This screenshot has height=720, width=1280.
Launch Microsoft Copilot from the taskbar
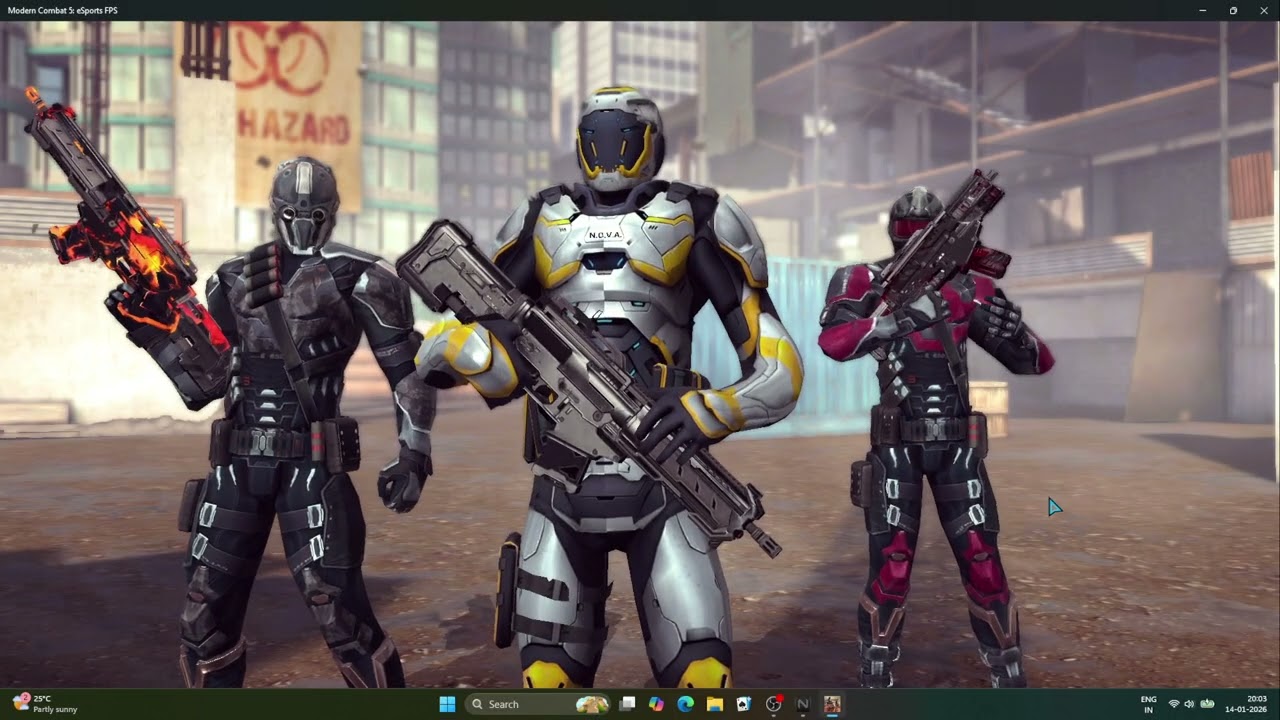click(x=656, y=704)
